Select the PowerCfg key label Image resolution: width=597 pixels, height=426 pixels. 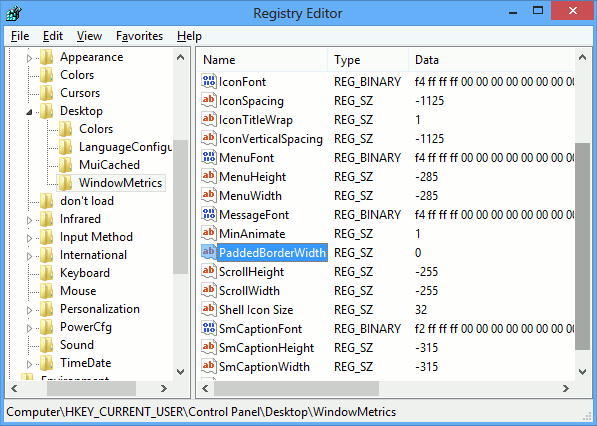(86, 327)
